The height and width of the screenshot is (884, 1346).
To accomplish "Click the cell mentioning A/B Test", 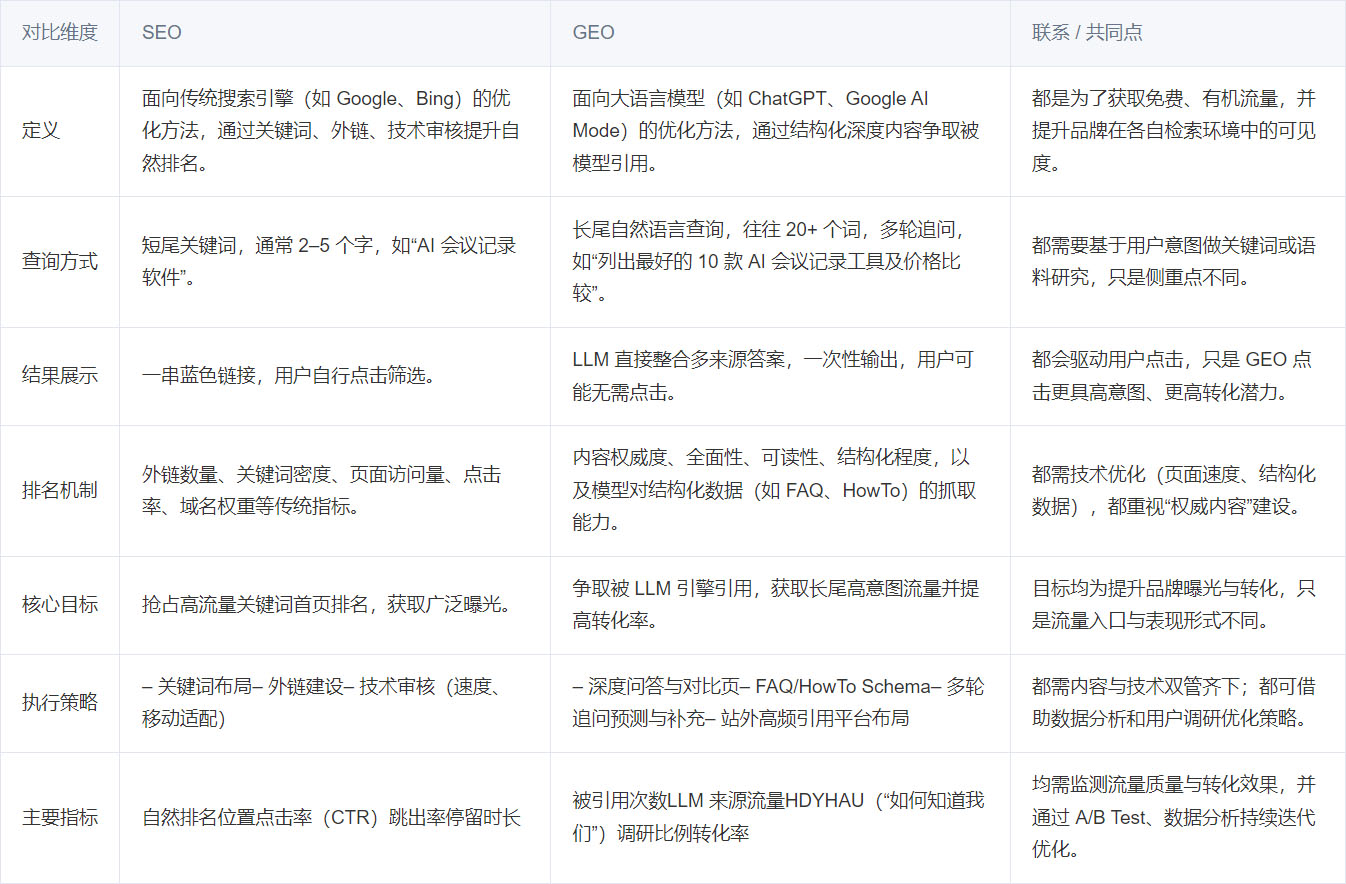I will [1173, 817].
